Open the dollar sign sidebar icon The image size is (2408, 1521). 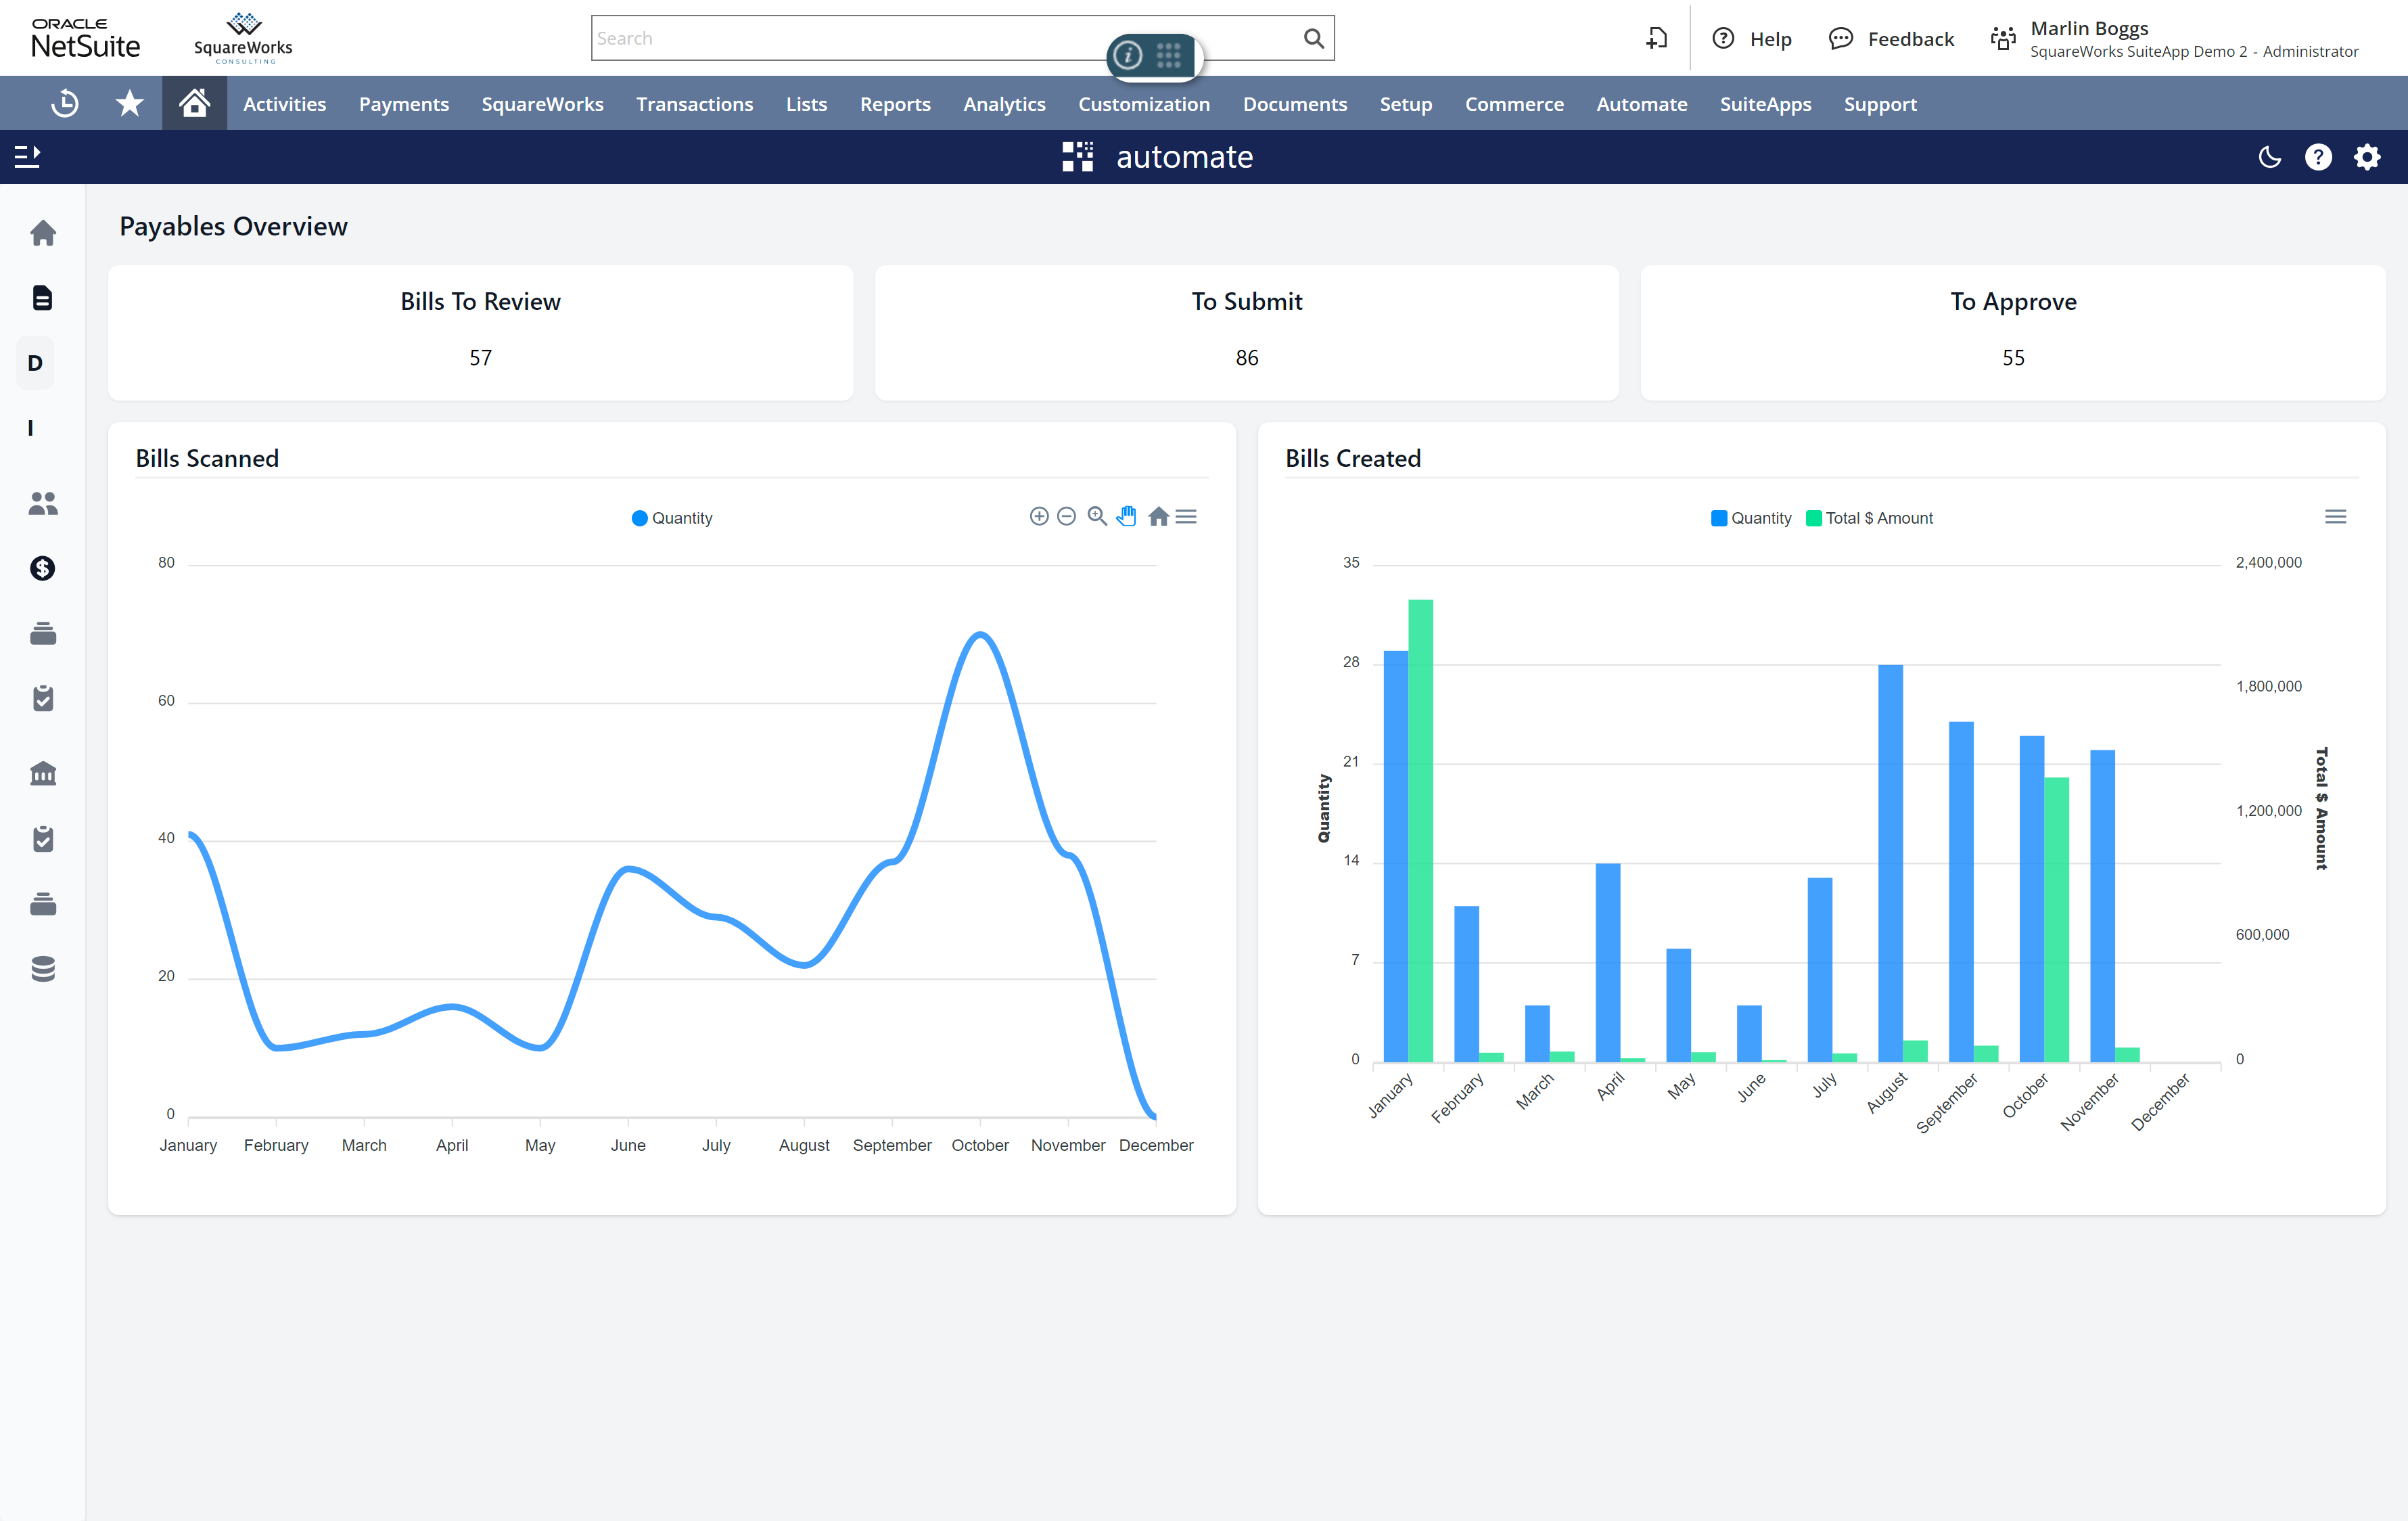pyautogui.click(x=42, y=568)
